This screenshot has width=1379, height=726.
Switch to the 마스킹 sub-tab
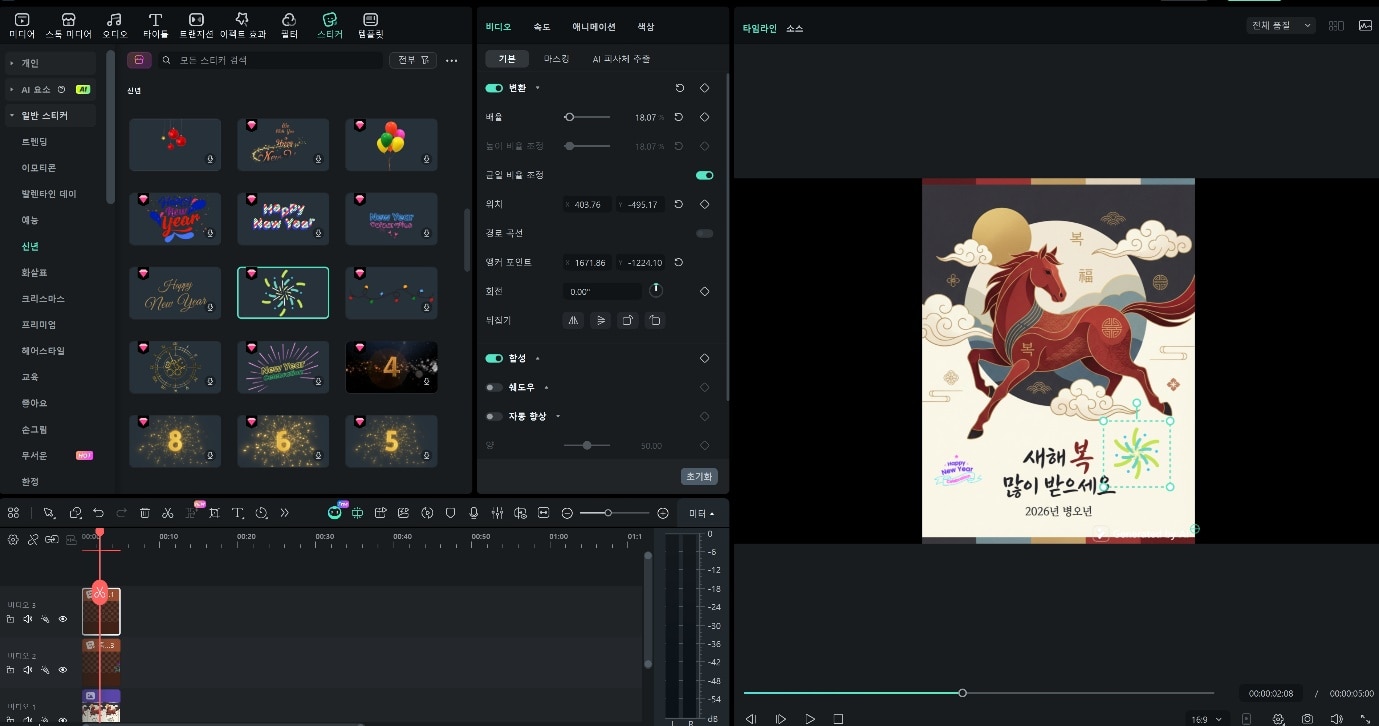click(556, 59)
